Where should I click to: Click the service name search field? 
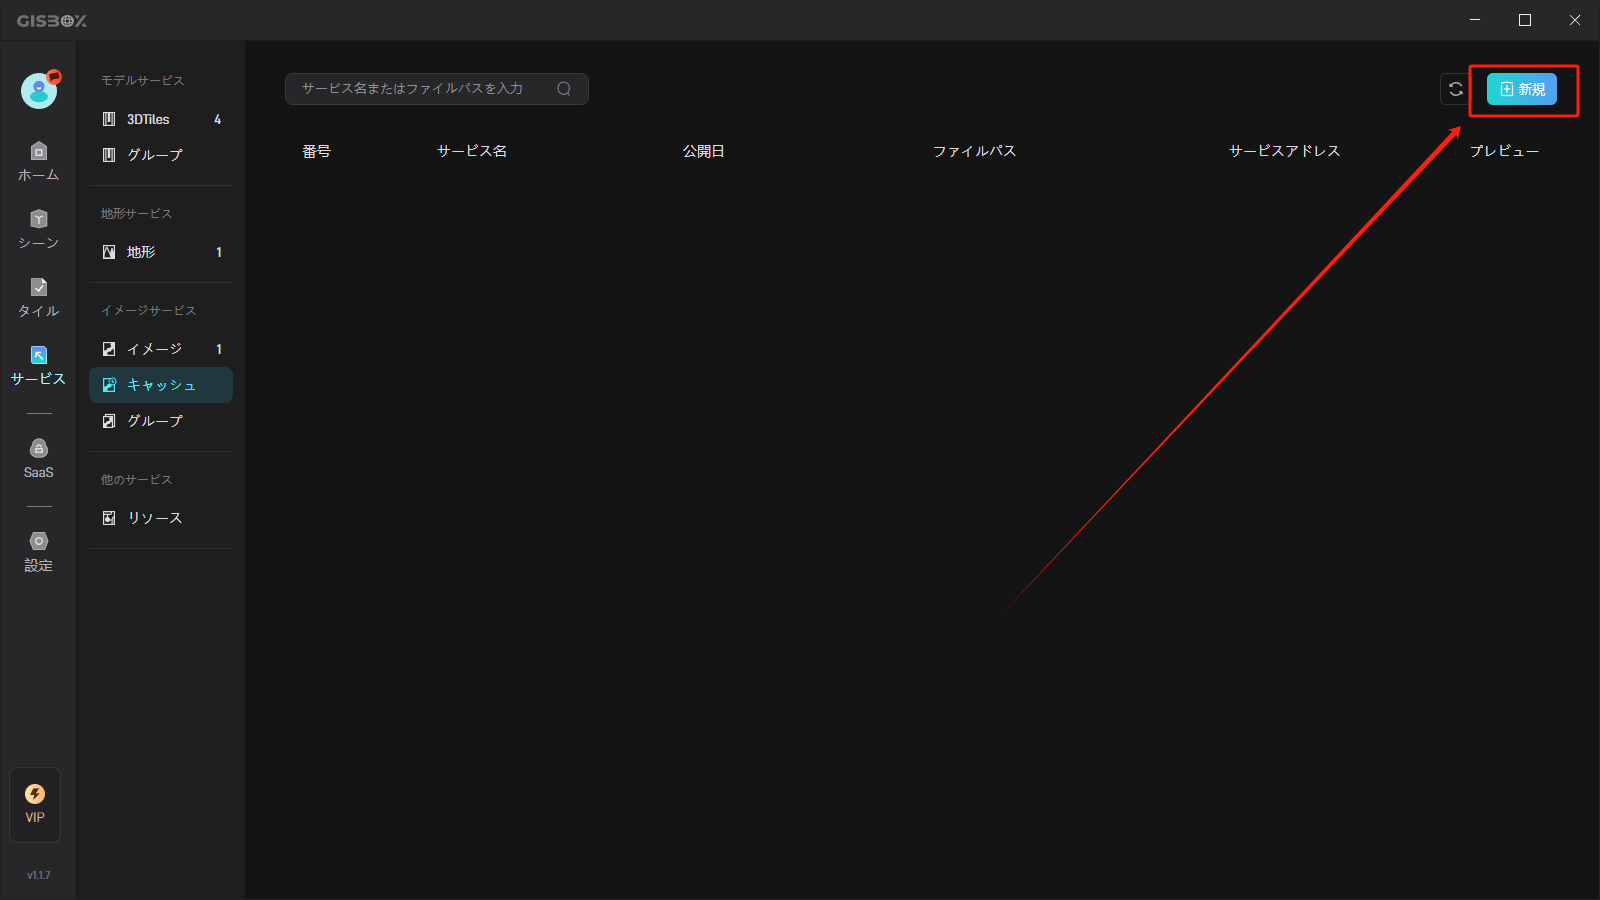(x=437, y=89)
